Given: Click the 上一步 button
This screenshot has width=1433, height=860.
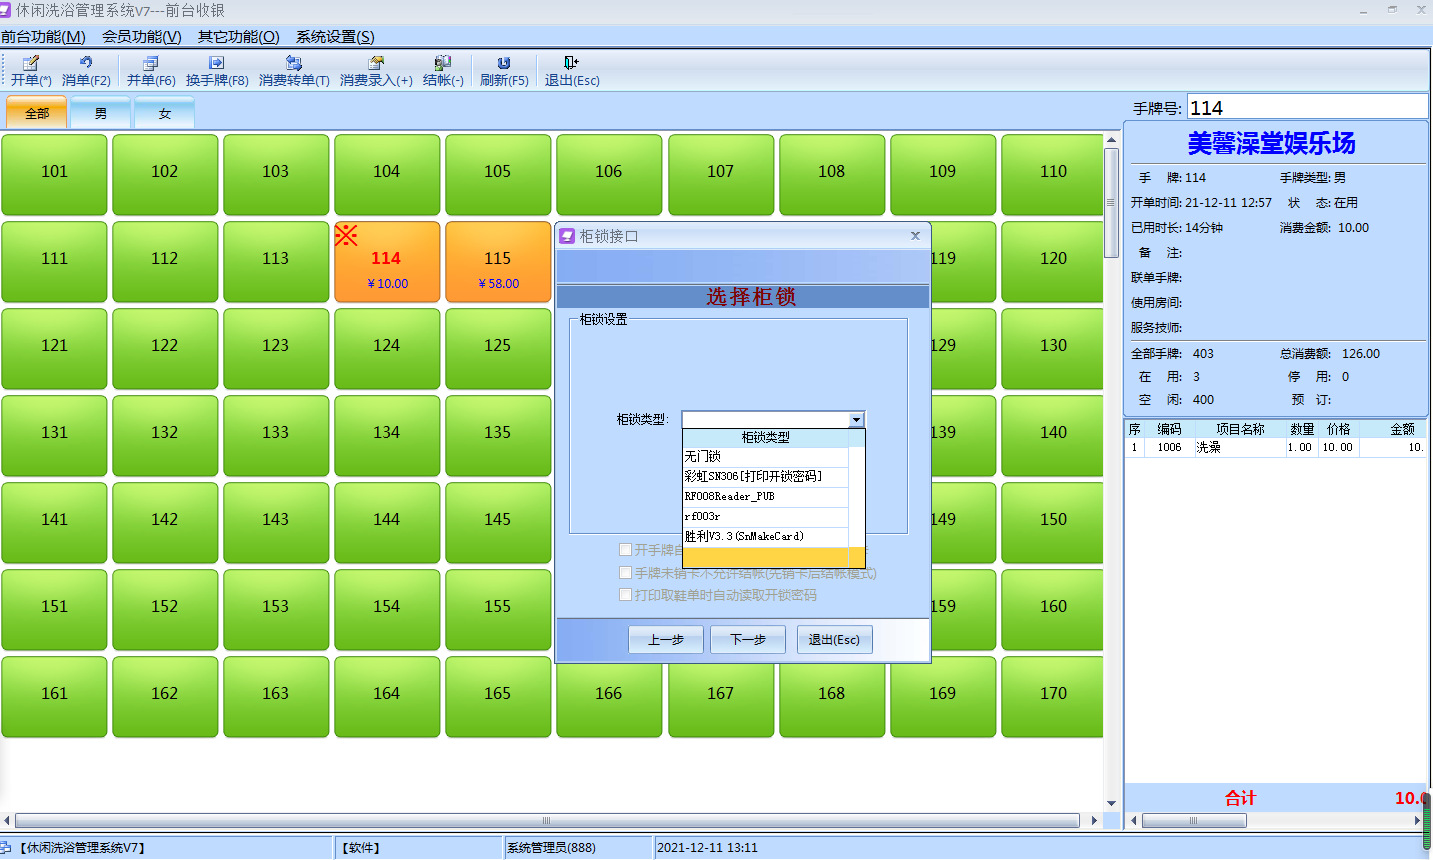Looking at the screenshot, I should (666, 640).
